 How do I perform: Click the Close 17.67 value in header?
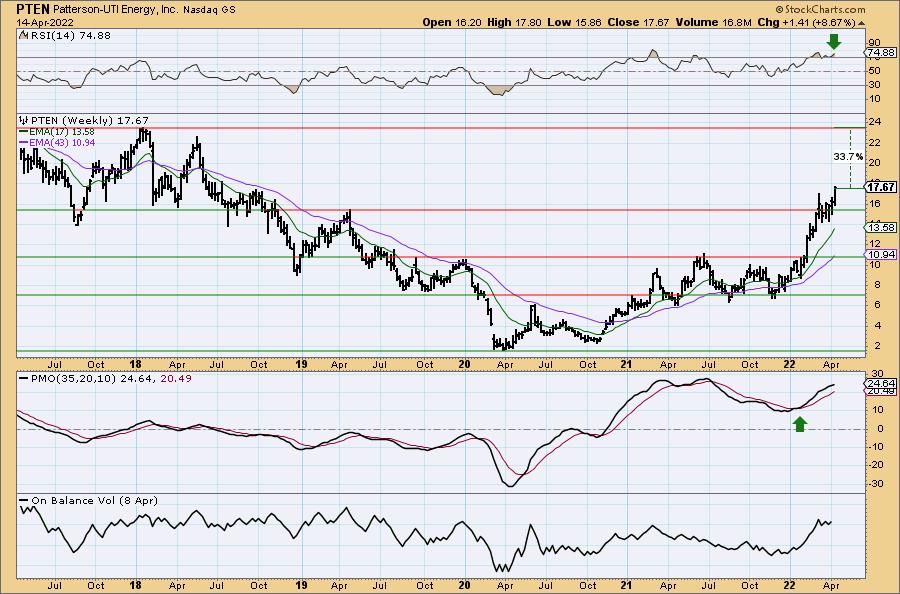pos(637,22)
